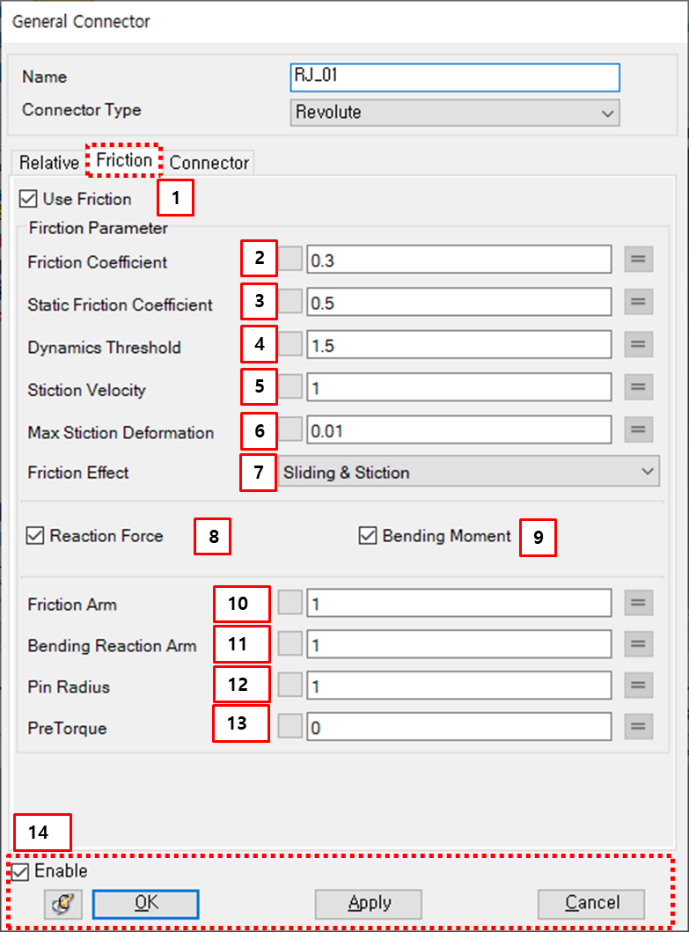The width and height of the screenshot is (689, 932).
Task: Open the Connector Type dropdown
Action: [610, 113]
